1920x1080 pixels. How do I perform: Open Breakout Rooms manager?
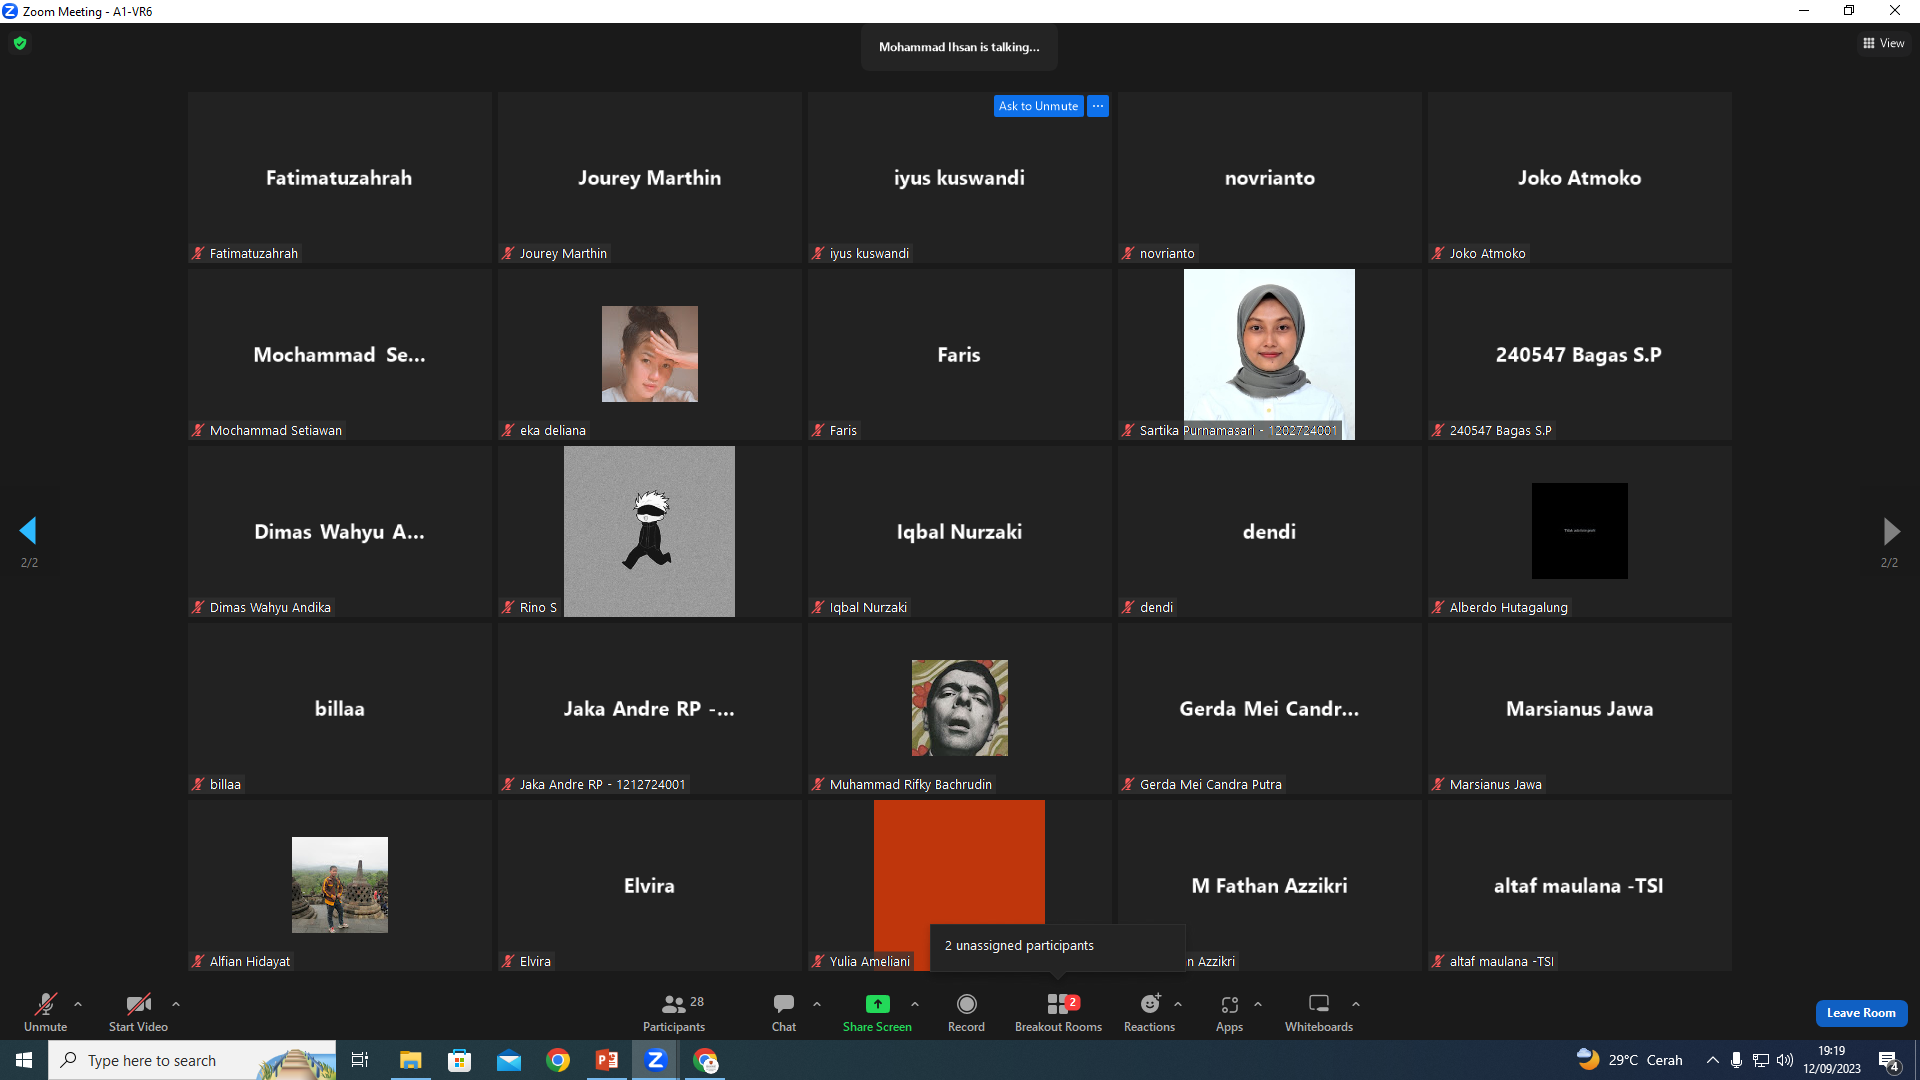pyautogui.click(x=1058, y=1012)
